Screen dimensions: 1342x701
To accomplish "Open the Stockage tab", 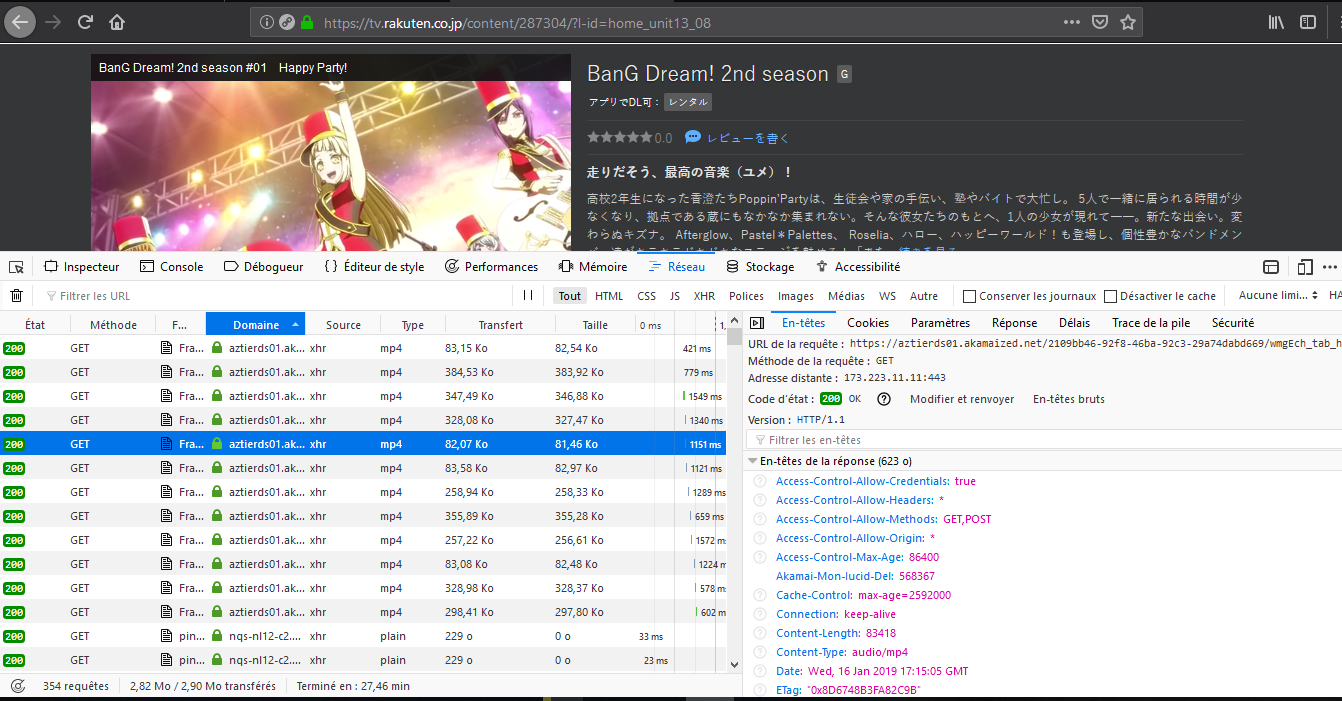I will coord(760,267).
